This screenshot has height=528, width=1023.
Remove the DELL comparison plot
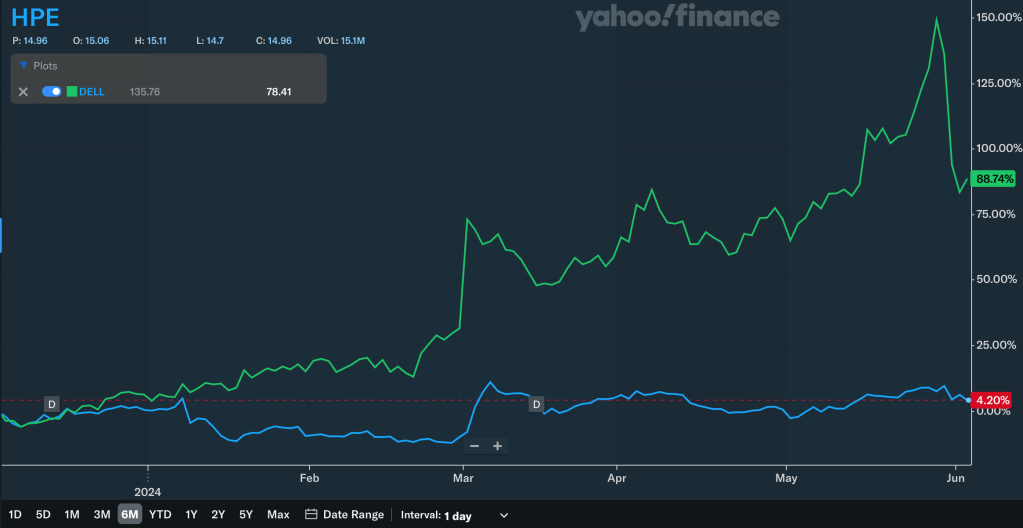23,92
